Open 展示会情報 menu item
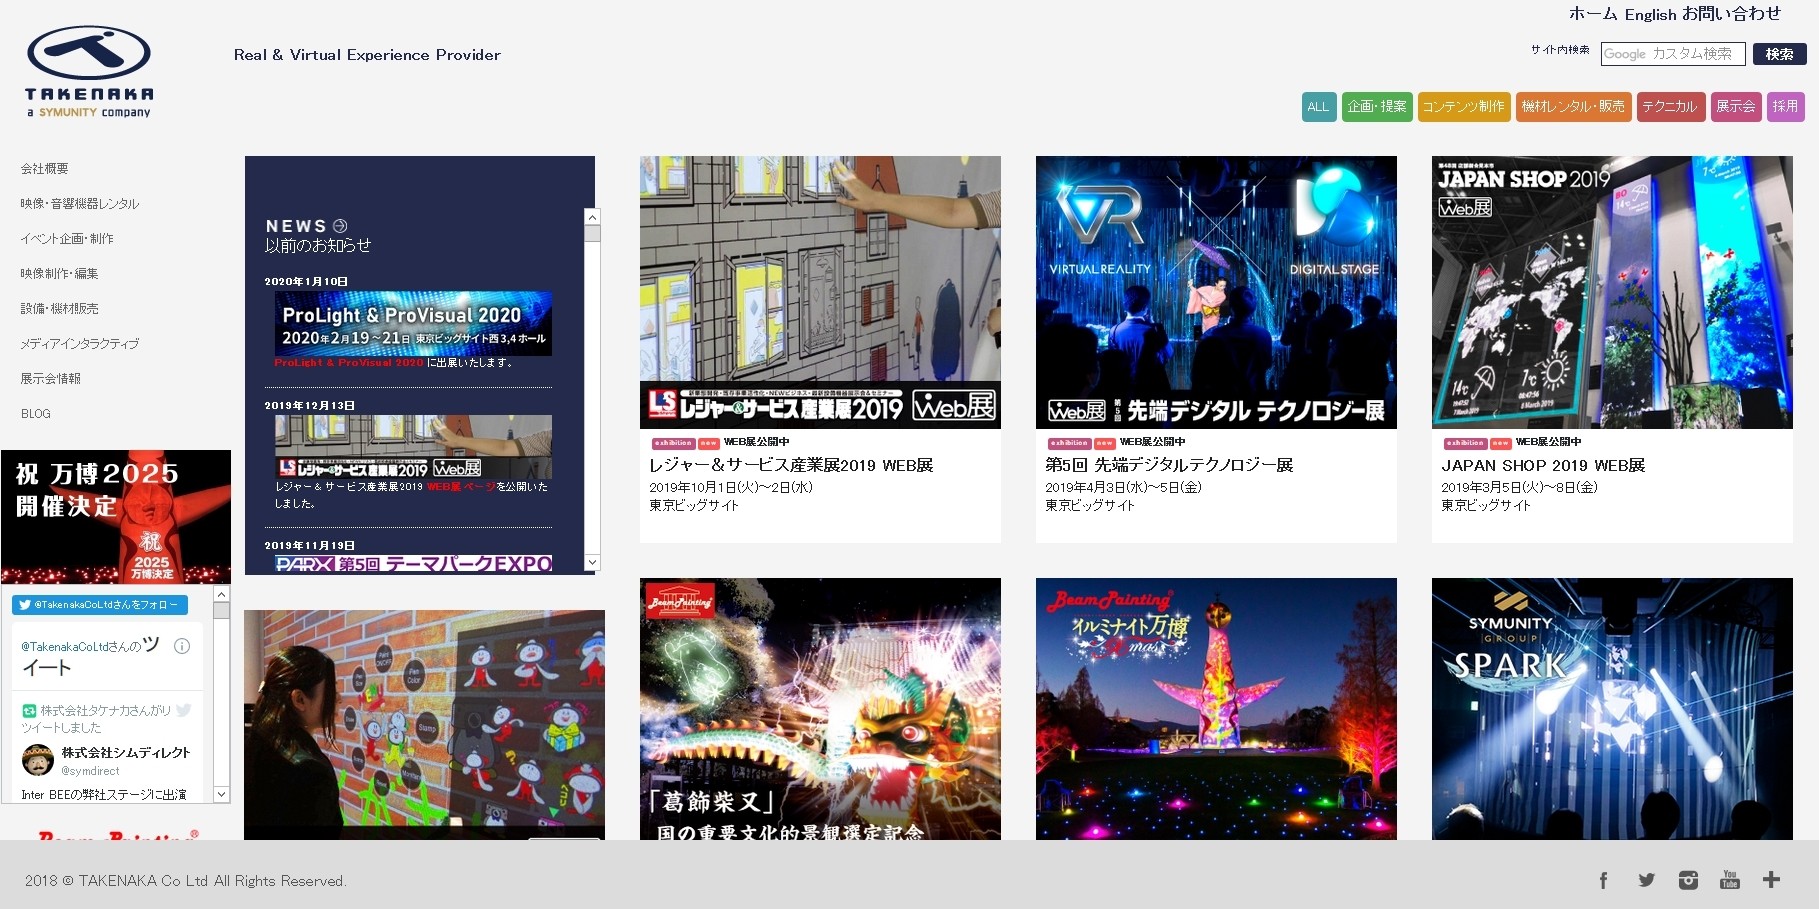 [x=51, y=379]
